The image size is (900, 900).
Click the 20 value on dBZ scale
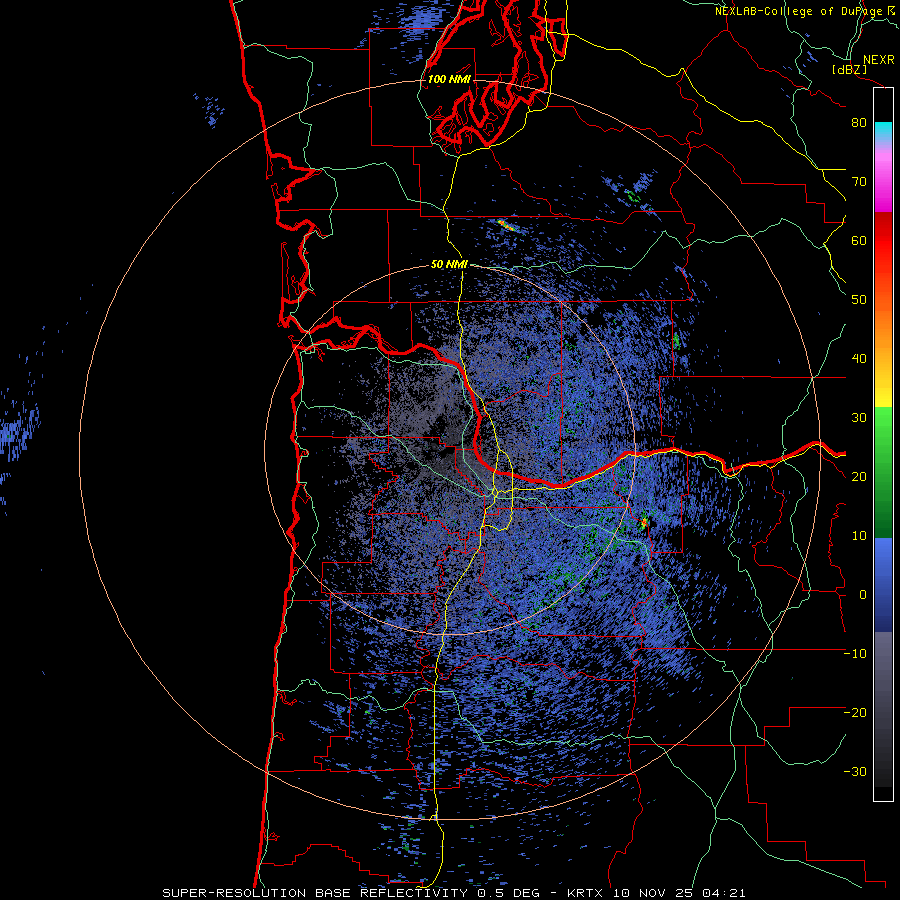pos(859,476)
